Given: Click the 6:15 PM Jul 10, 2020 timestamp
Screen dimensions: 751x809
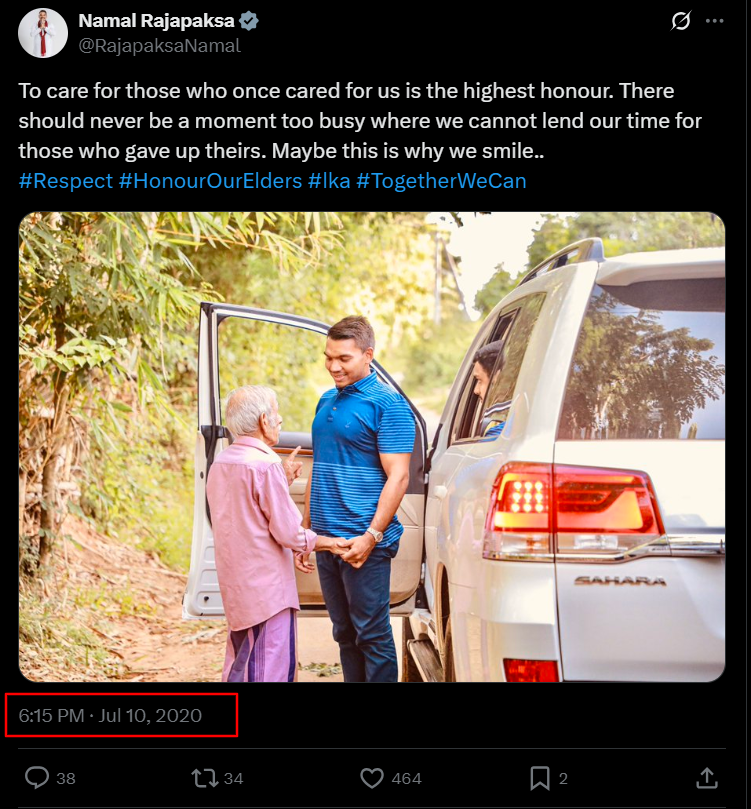Looking at the screenshot, I should pos(110,715).
